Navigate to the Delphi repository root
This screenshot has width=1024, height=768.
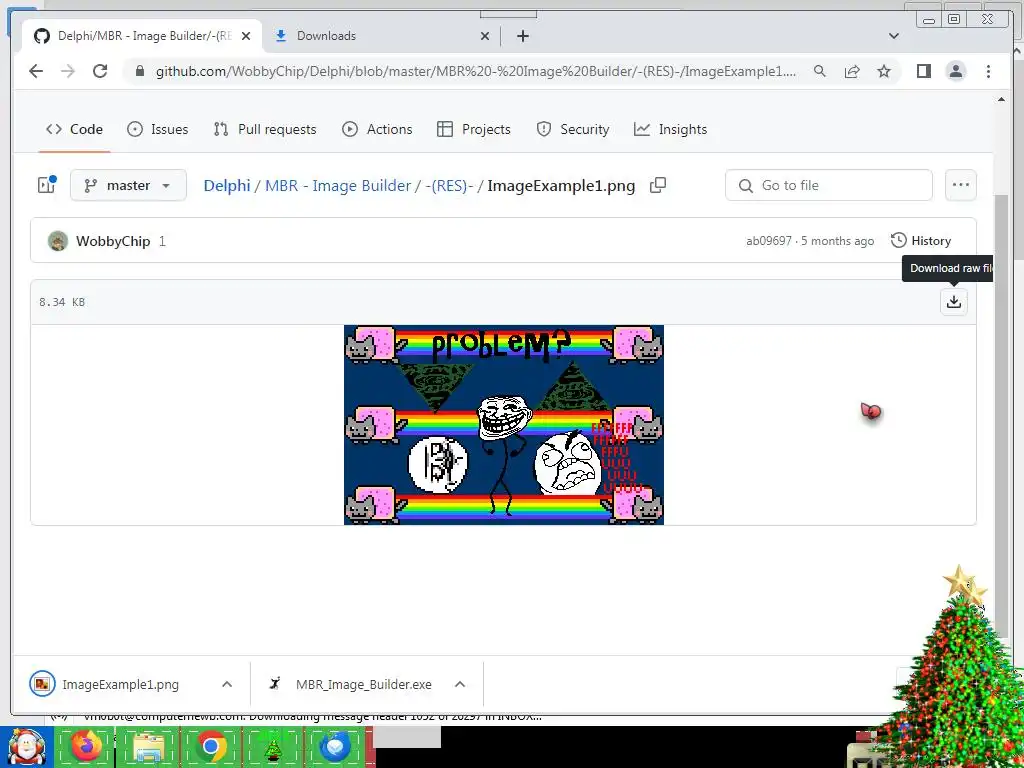pyautogui.click(x=227, y=185)
